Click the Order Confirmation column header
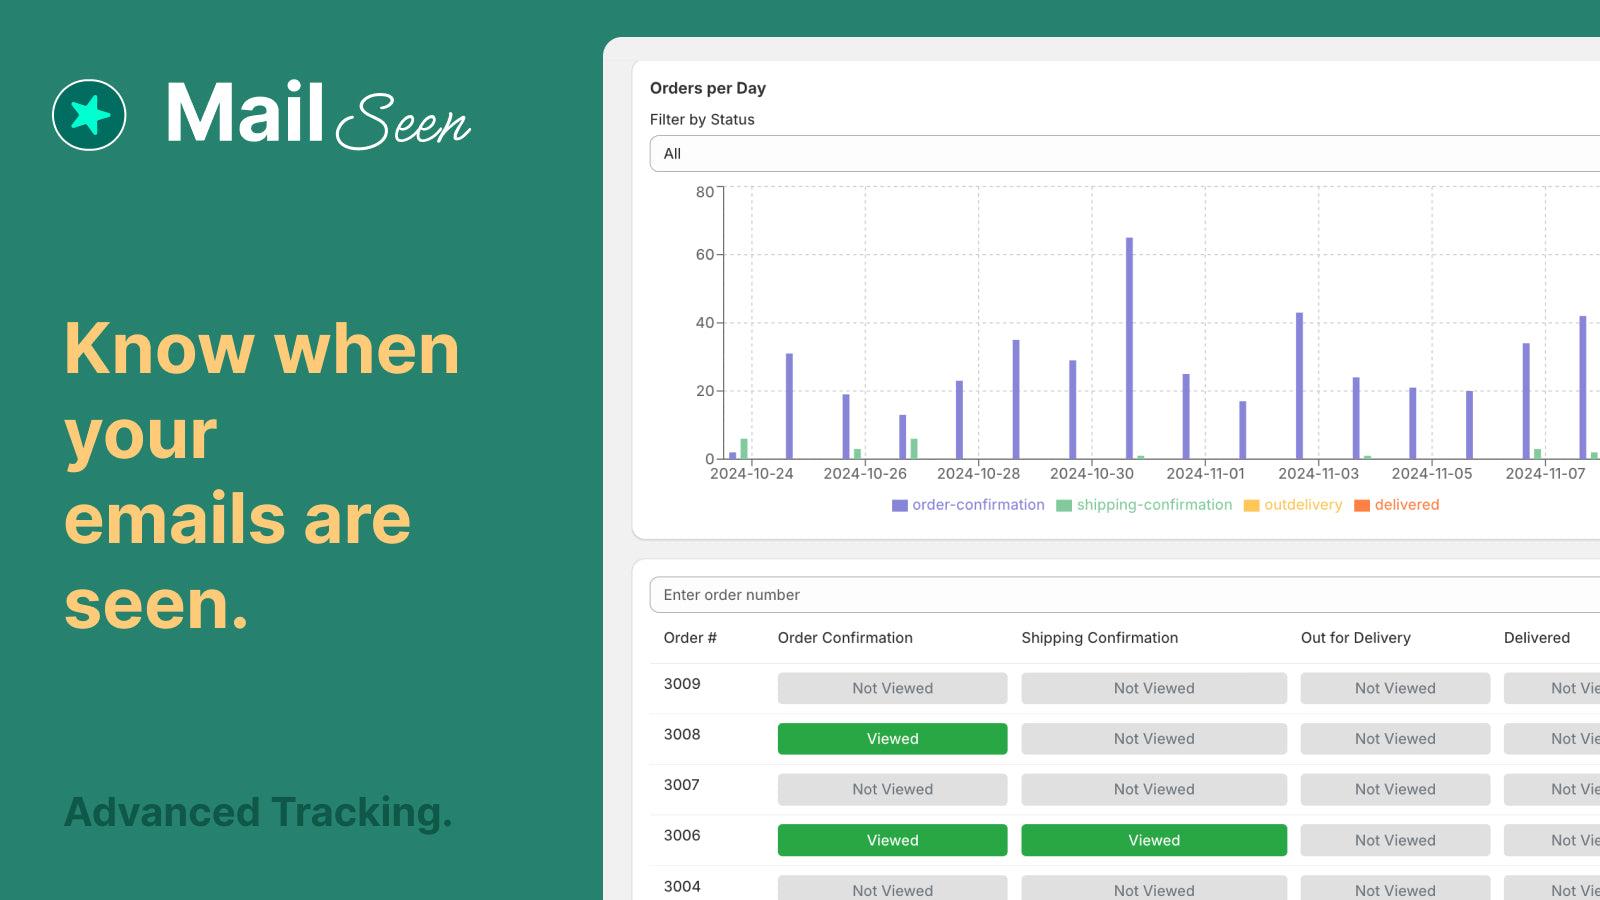 (845, 637)
